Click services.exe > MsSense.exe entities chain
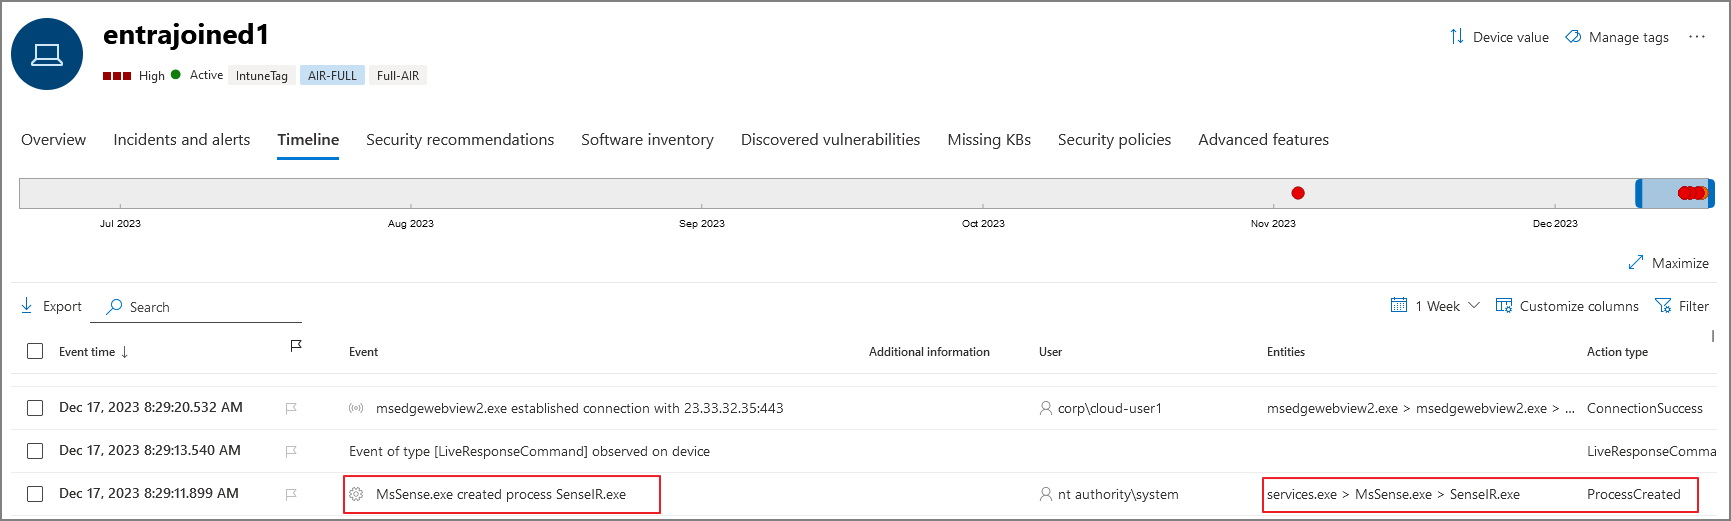 1393,494
